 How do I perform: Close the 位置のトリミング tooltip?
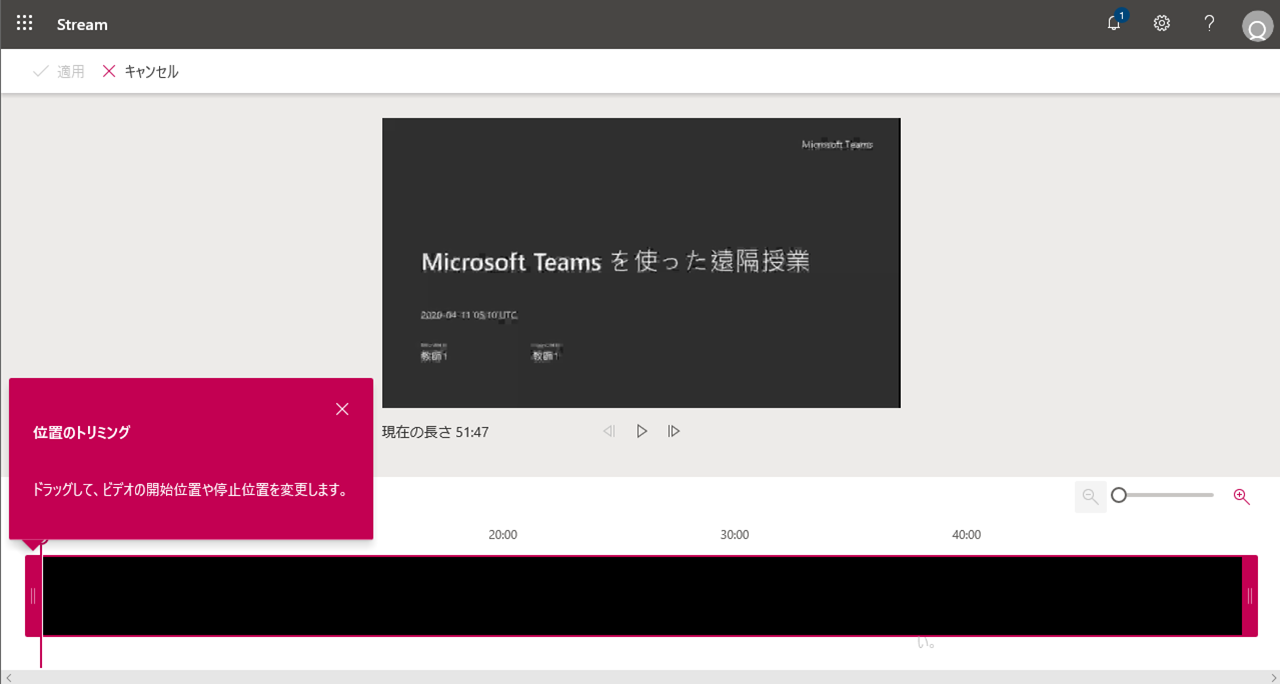[342, 409]
